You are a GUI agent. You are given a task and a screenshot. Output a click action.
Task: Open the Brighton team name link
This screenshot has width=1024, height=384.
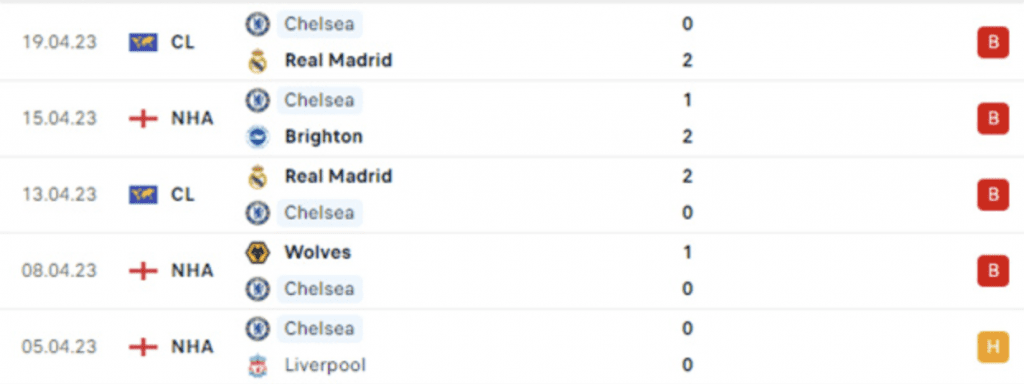tap(323, 136)
